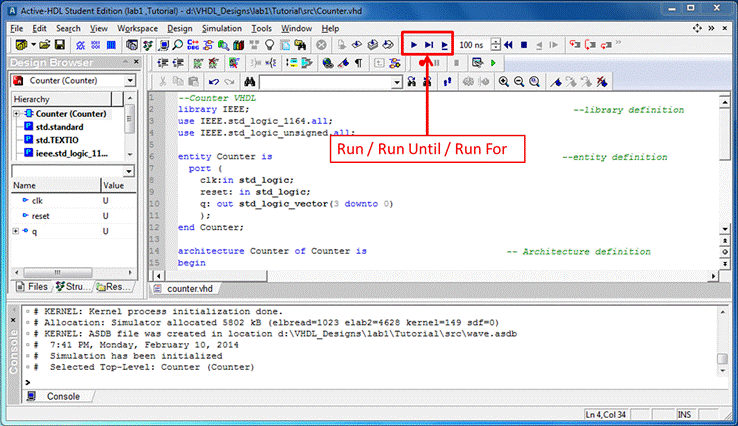Screen dimensions: 738x426
Task: Select ieee.std_logic_11... in the hierarchy
Action: pos(72,153)
